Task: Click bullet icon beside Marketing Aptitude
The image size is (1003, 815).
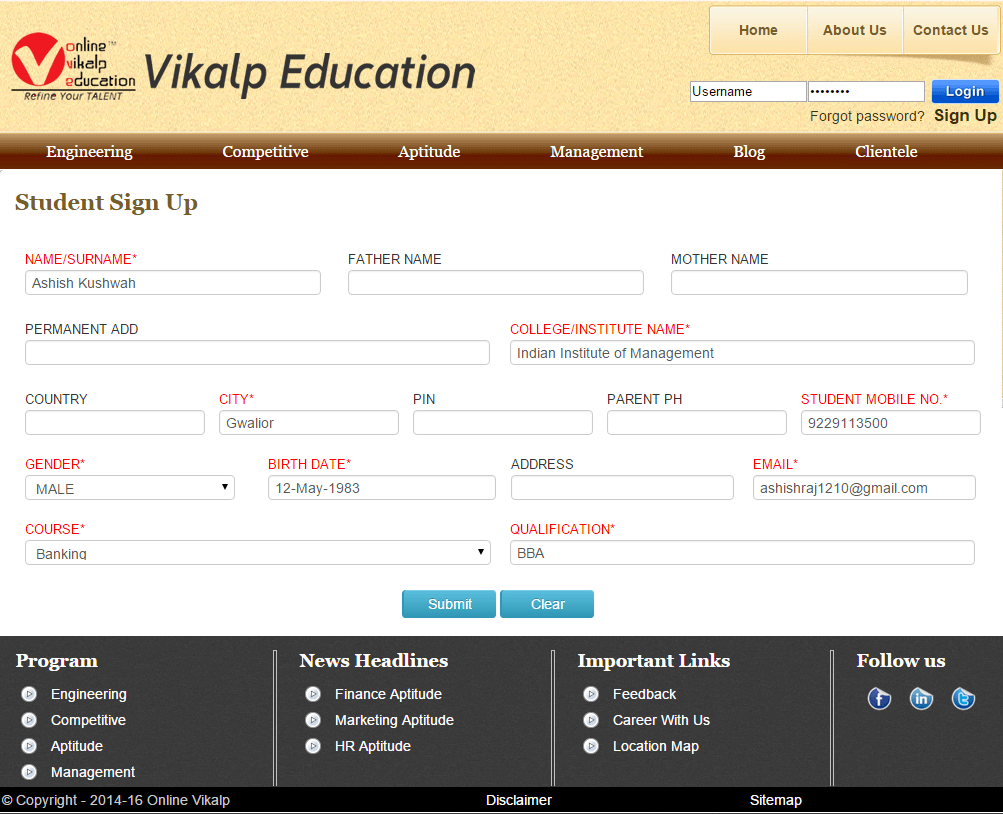Action: pyautogui.click(x=313, y=720)
